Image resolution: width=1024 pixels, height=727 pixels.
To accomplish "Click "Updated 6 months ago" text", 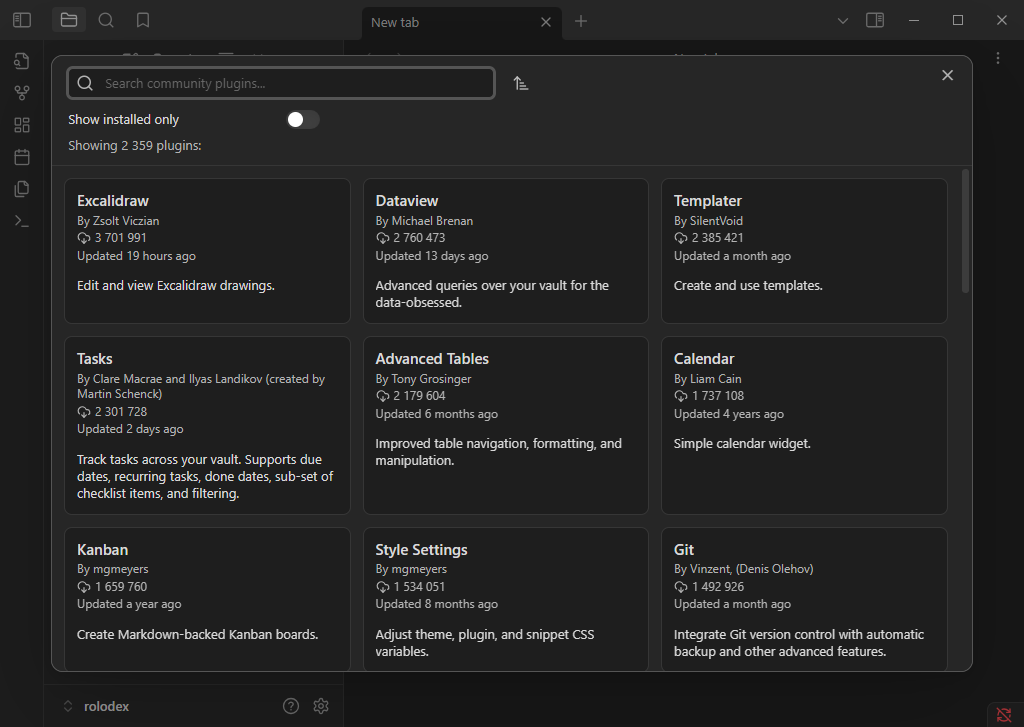I will [x=436, y=414].
